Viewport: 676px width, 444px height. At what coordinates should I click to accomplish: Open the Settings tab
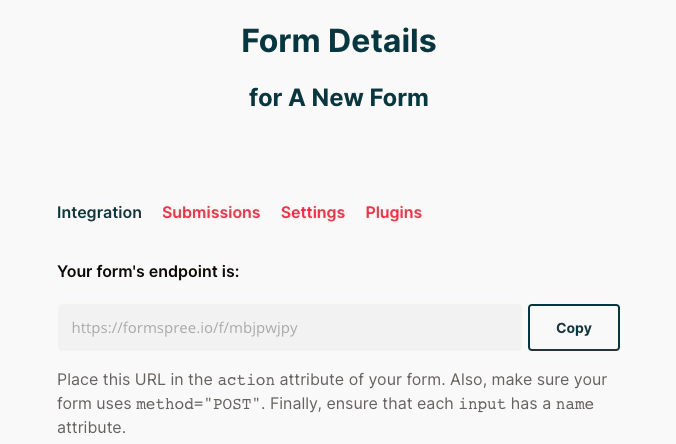[x=313, y=212]
